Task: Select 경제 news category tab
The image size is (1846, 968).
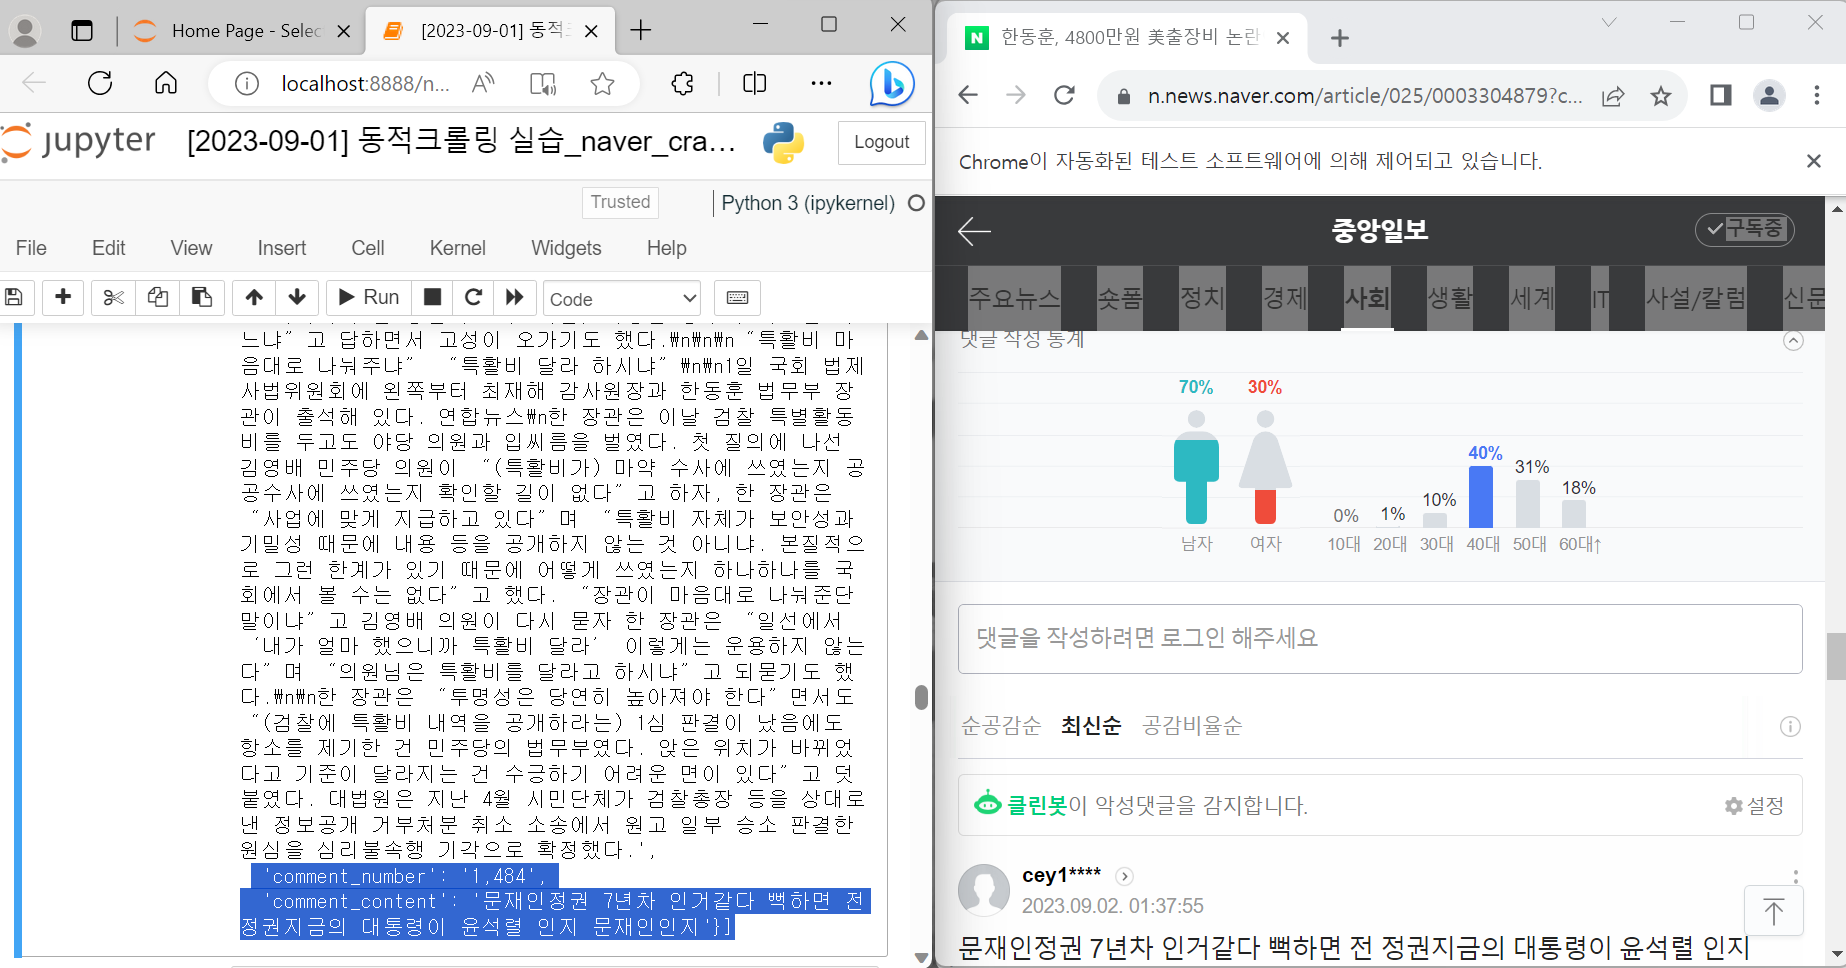Action: pyautogui.click(x=1285, y=298)
